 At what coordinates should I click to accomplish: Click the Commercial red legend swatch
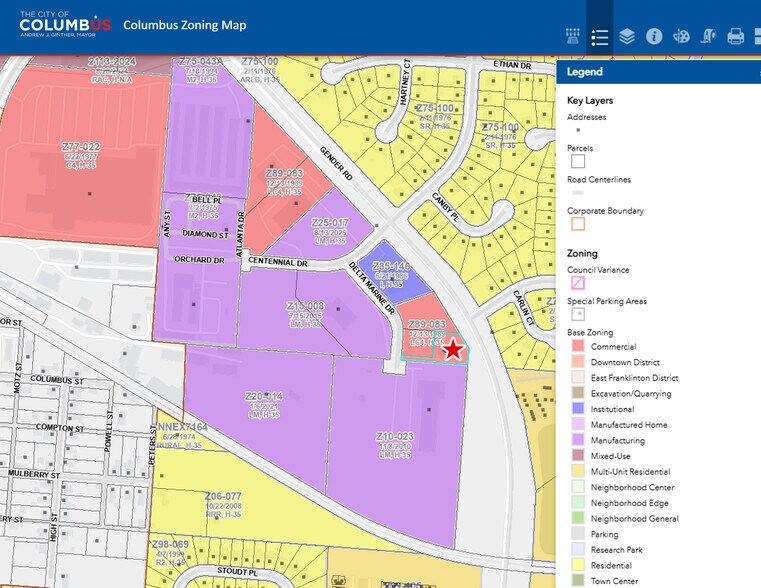pyautogui.click(x=577, y=347)
